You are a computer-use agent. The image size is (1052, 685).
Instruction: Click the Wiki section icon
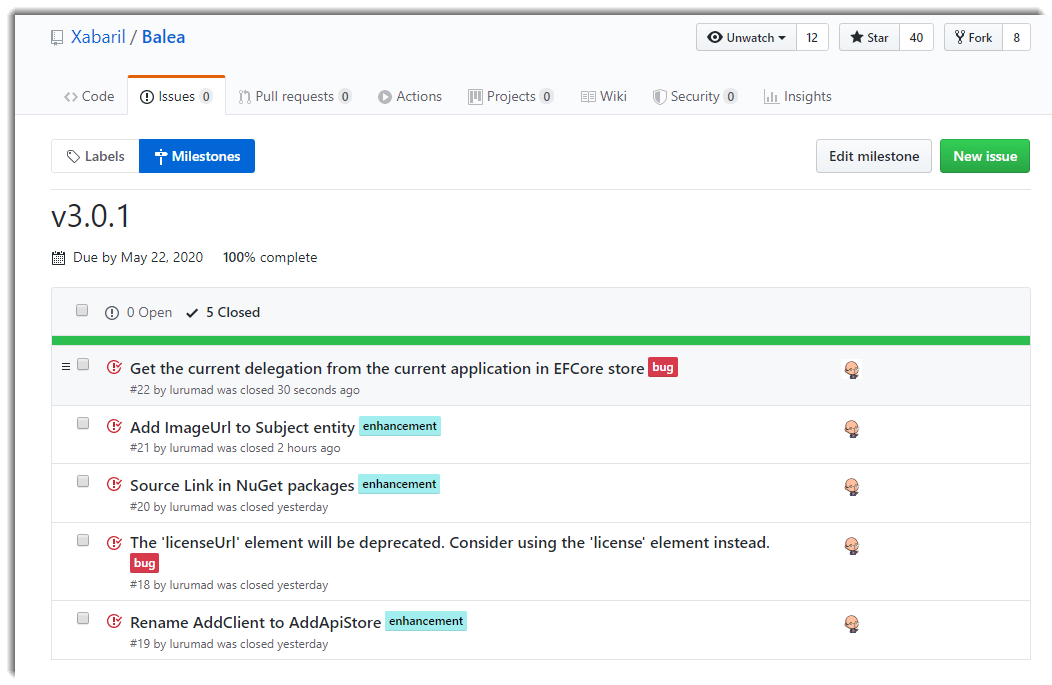click(588, 96)
